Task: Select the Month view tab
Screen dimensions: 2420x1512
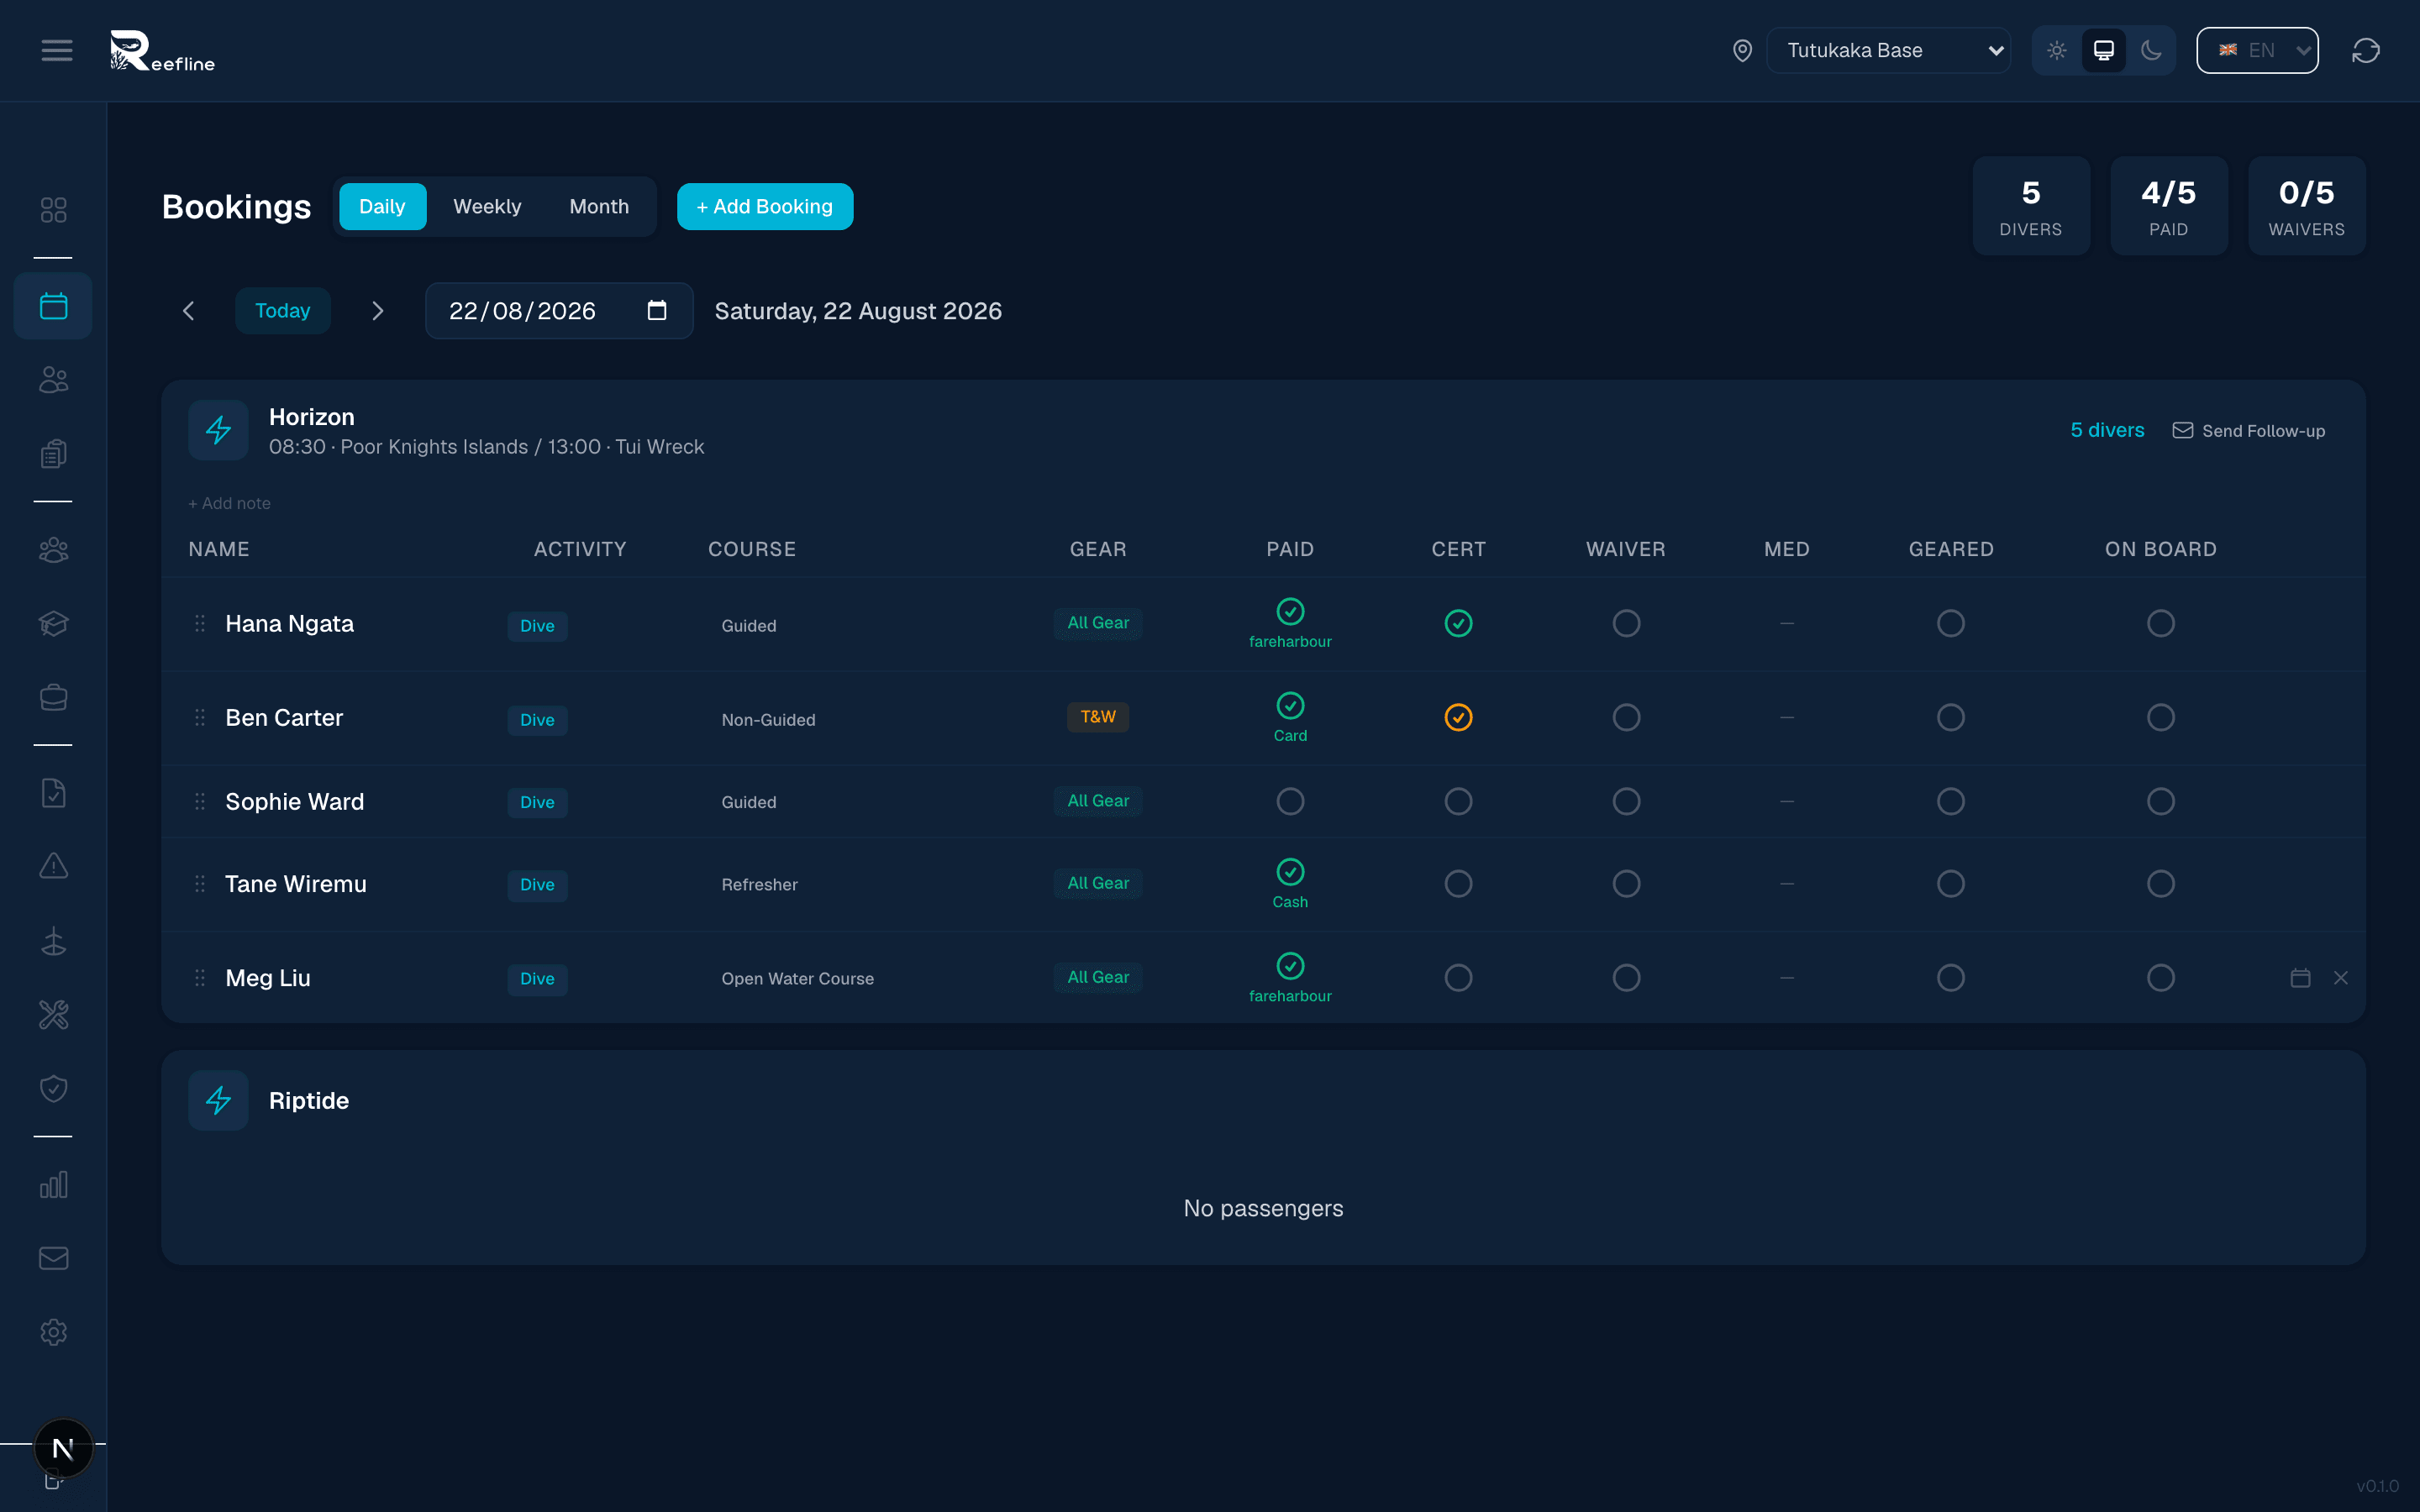Action: pos(599,206)
